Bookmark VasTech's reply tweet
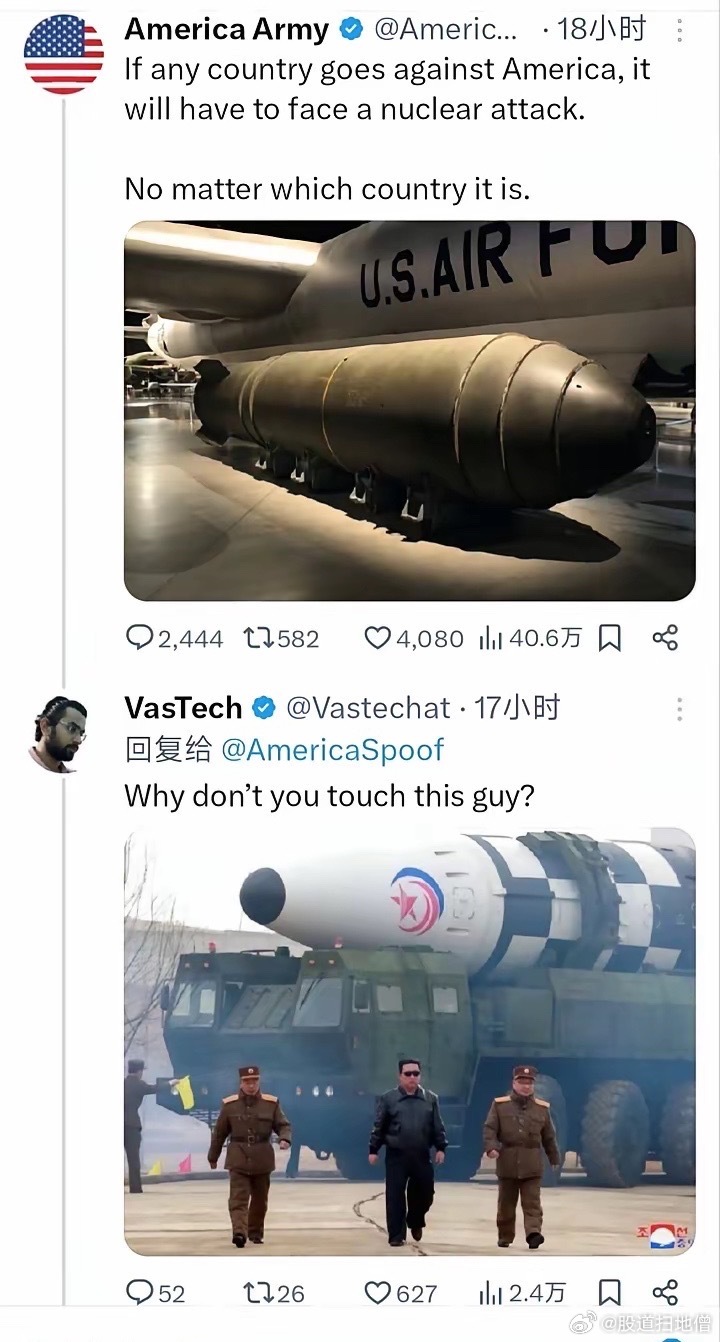 (610, 1292)
